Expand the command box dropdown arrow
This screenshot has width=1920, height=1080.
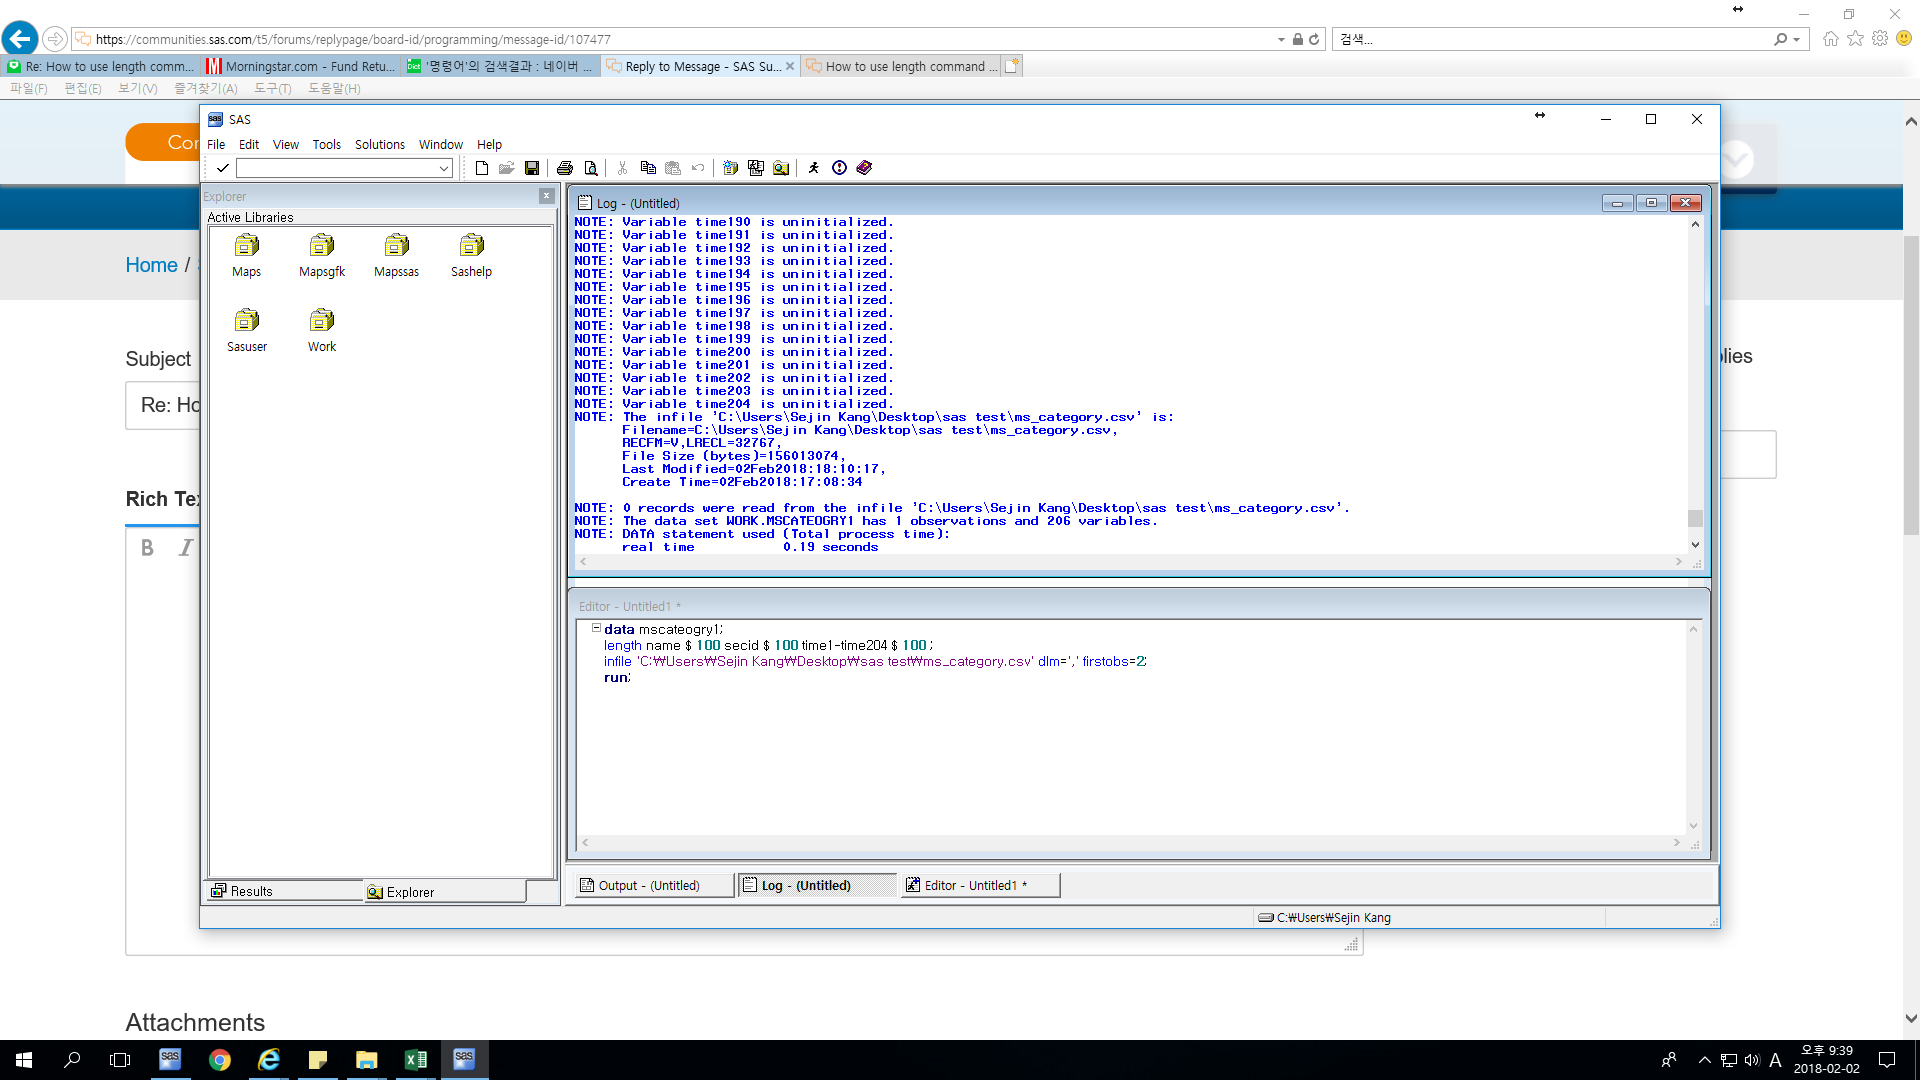pos(444,169)
